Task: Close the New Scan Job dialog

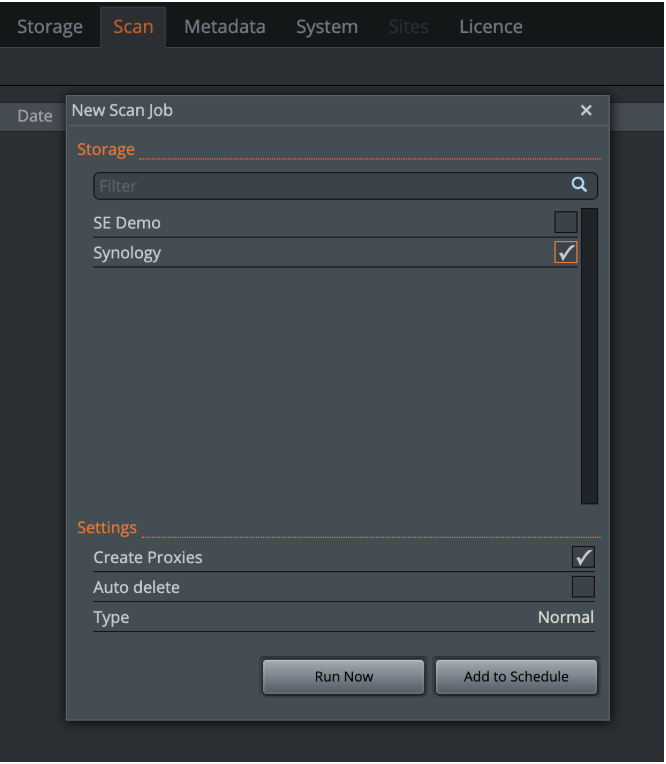Action: point(586,111)
